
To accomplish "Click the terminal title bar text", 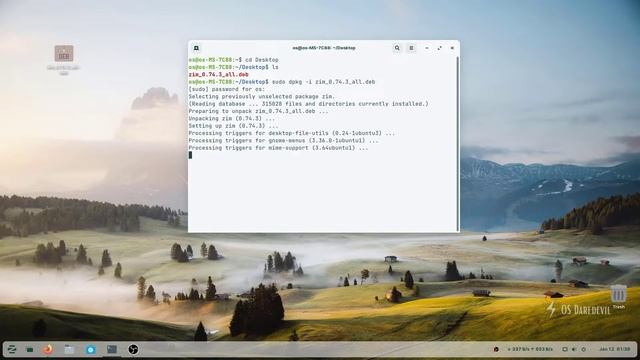I will (324, 48).
